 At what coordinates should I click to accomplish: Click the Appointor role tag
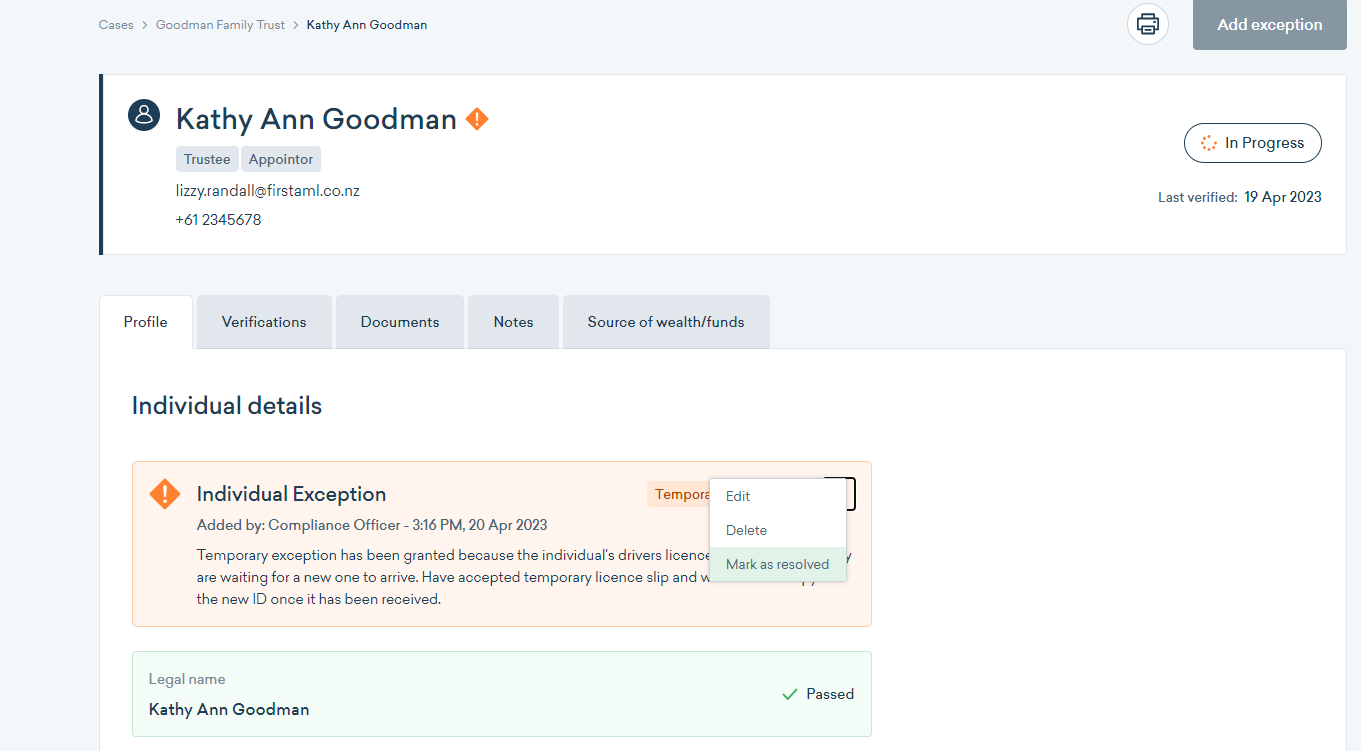pos(281,159)
